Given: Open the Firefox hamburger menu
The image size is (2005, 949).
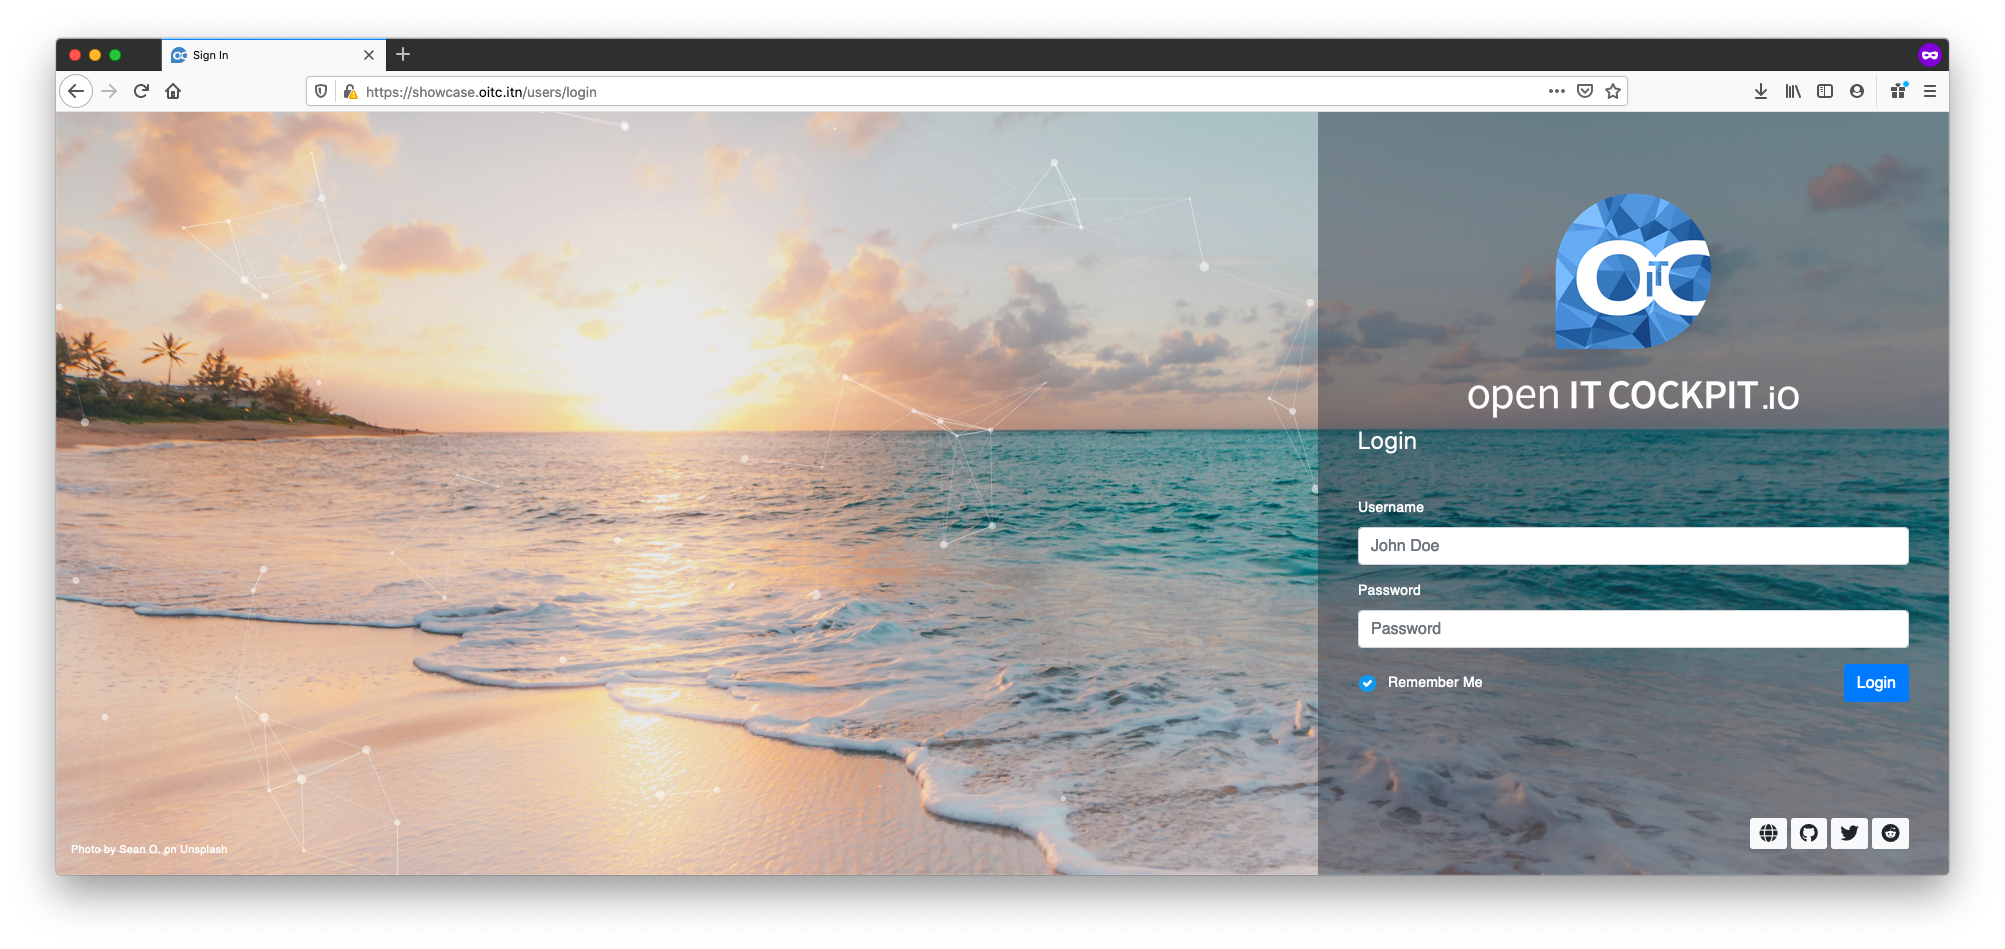Looking at the screenshot, I should [1930, 91].
